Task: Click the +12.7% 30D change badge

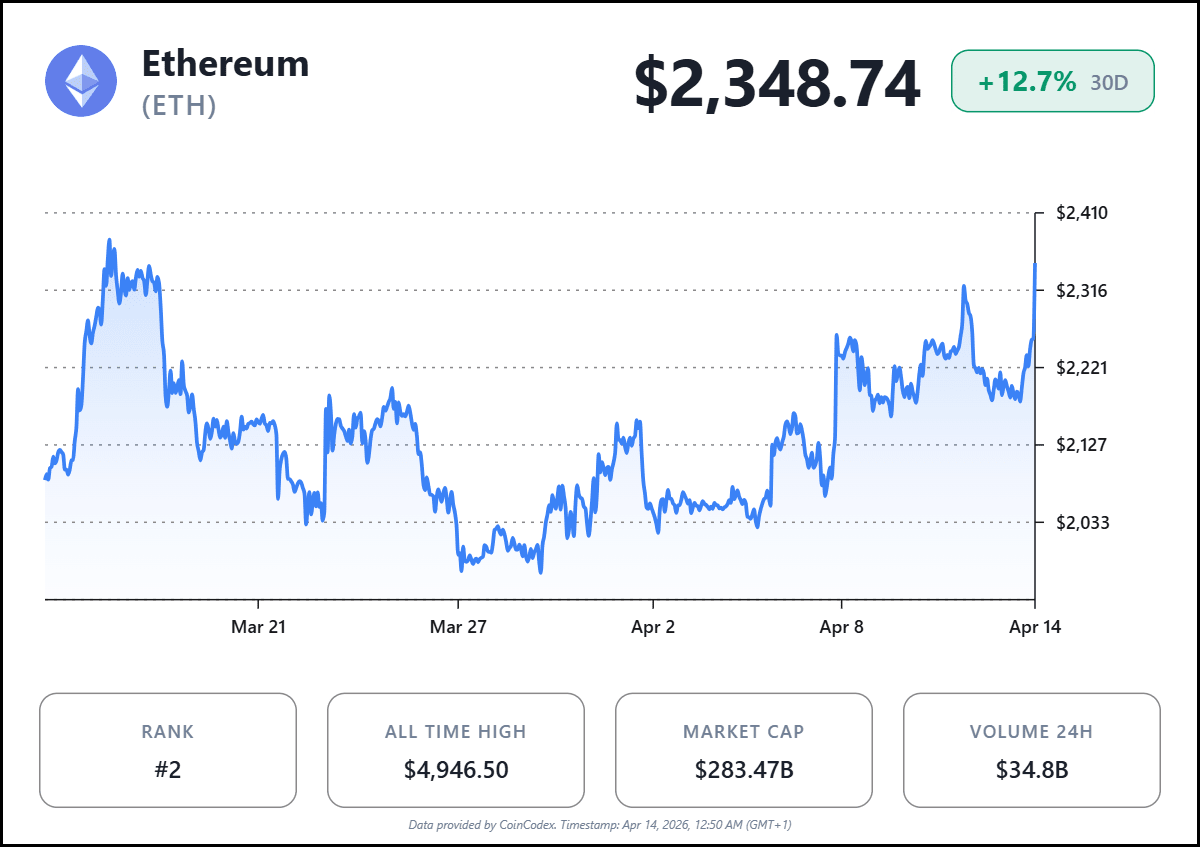Action: coord(1052,81)
